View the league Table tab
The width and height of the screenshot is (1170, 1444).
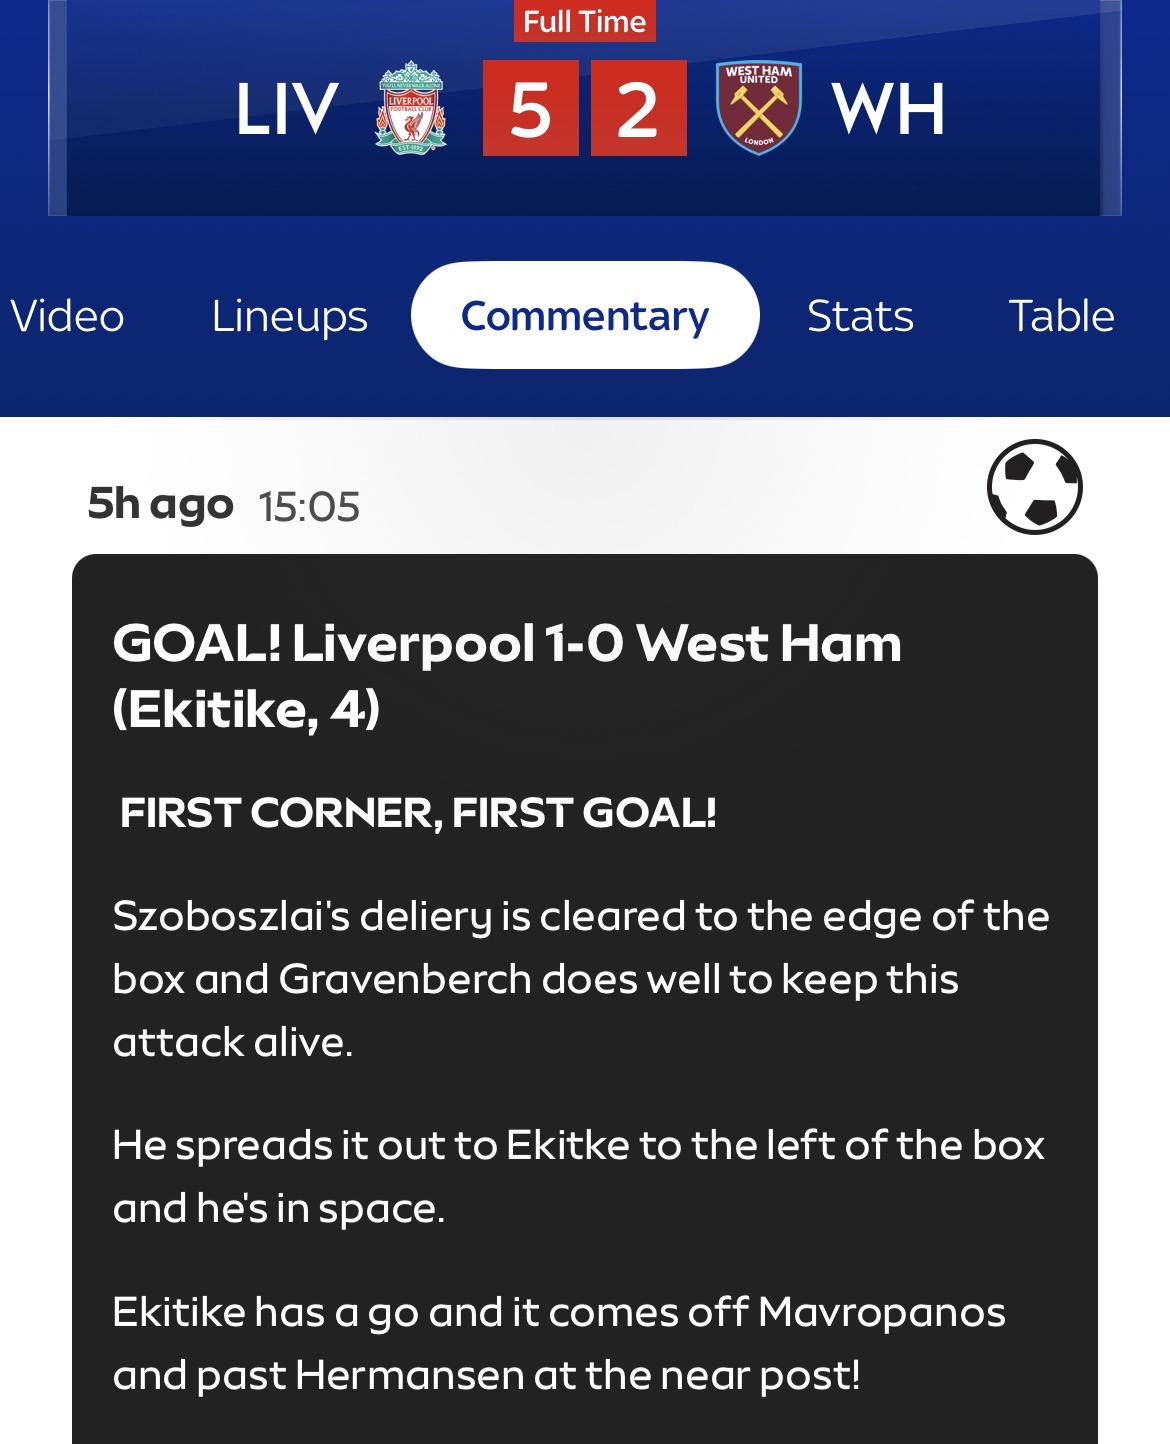(1061, 316)
